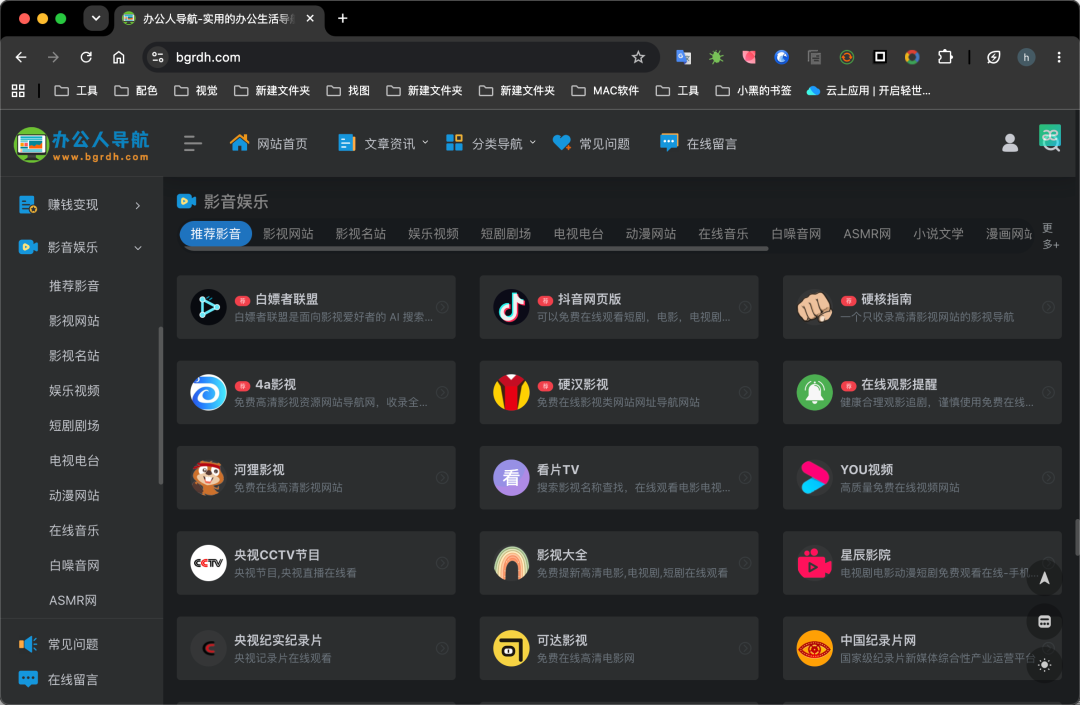Screen dimensions: 1080x705
Task: Select the 推荐影音 tab
Action: (x=216, y=234)
